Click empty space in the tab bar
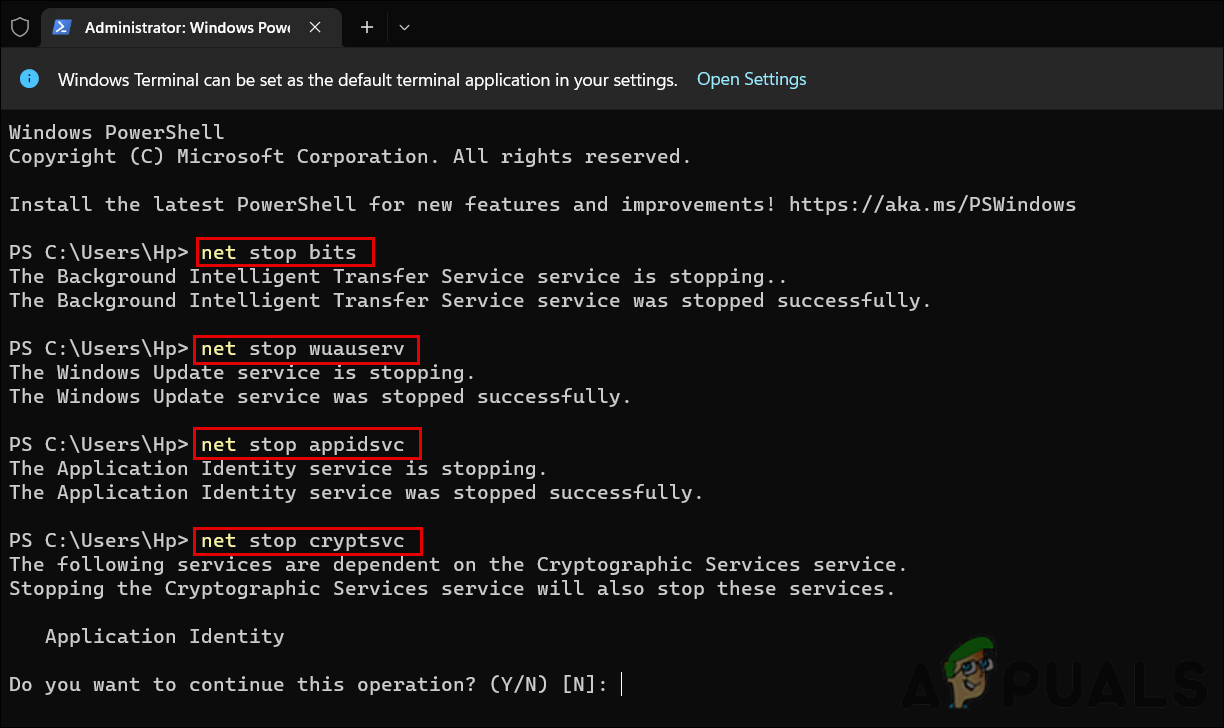 [700, 27]
